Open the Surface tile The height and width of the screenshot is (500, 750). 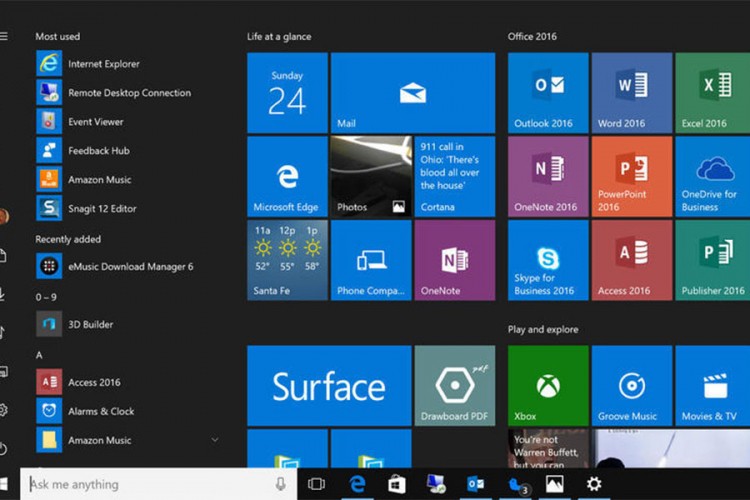(x=329, y=386)
